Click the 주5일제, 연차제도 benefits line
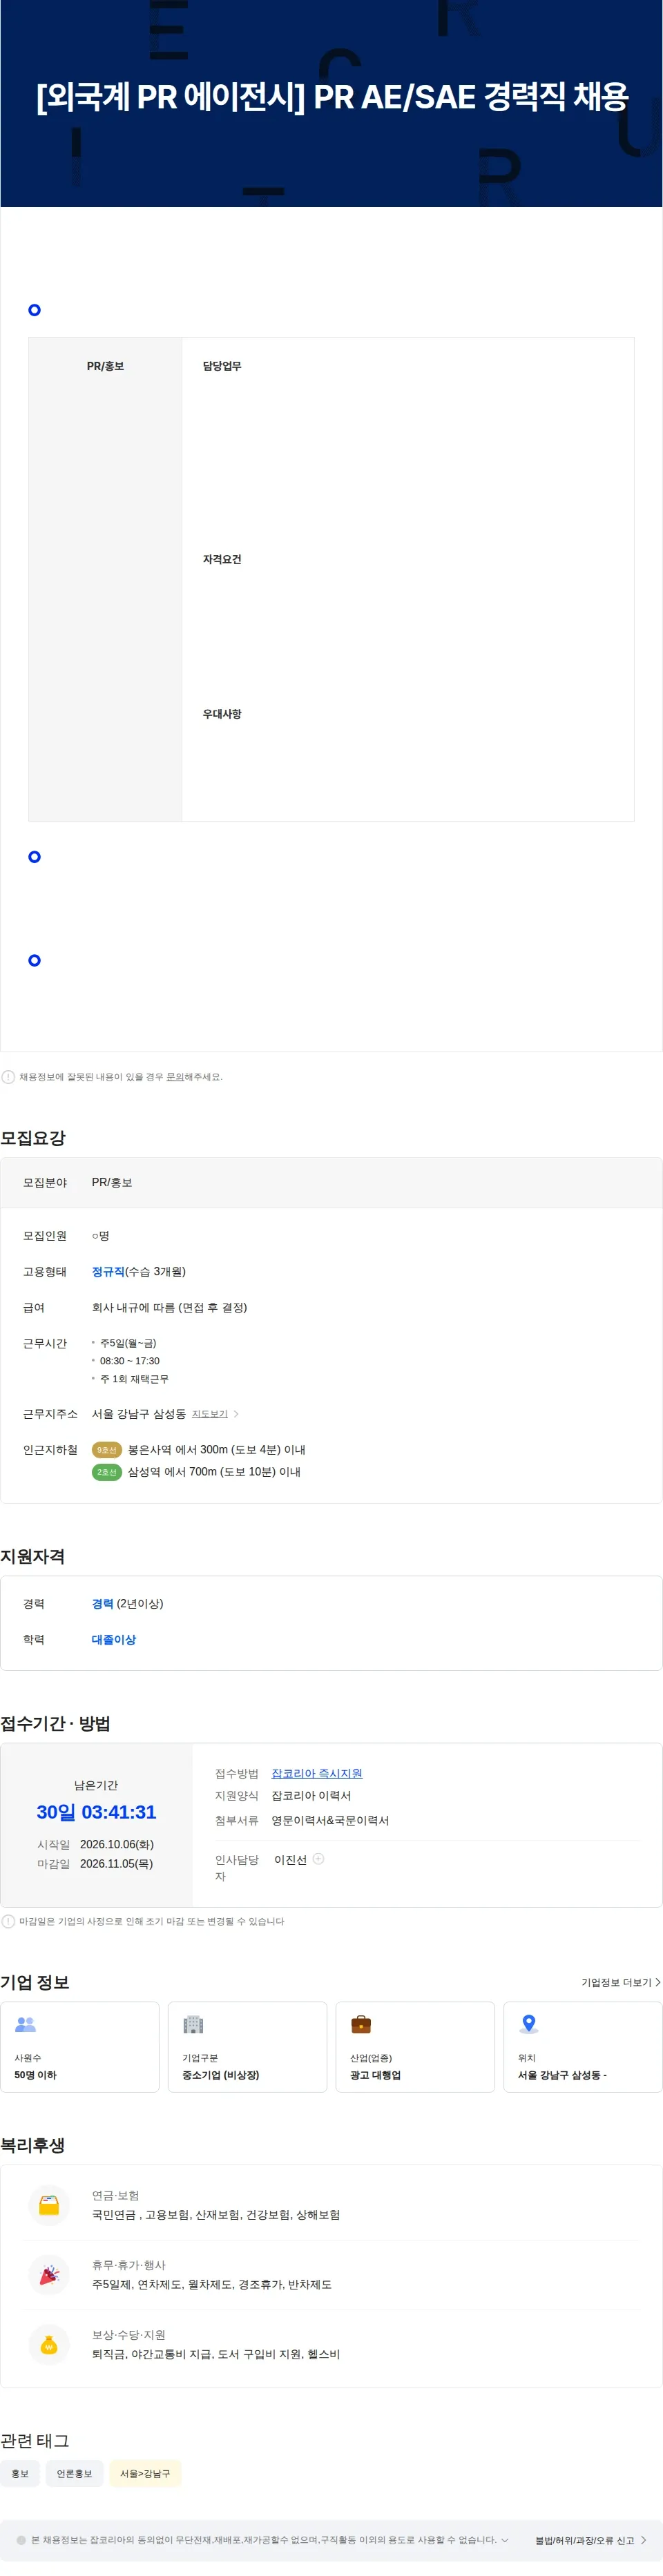 click(212, 2285)
